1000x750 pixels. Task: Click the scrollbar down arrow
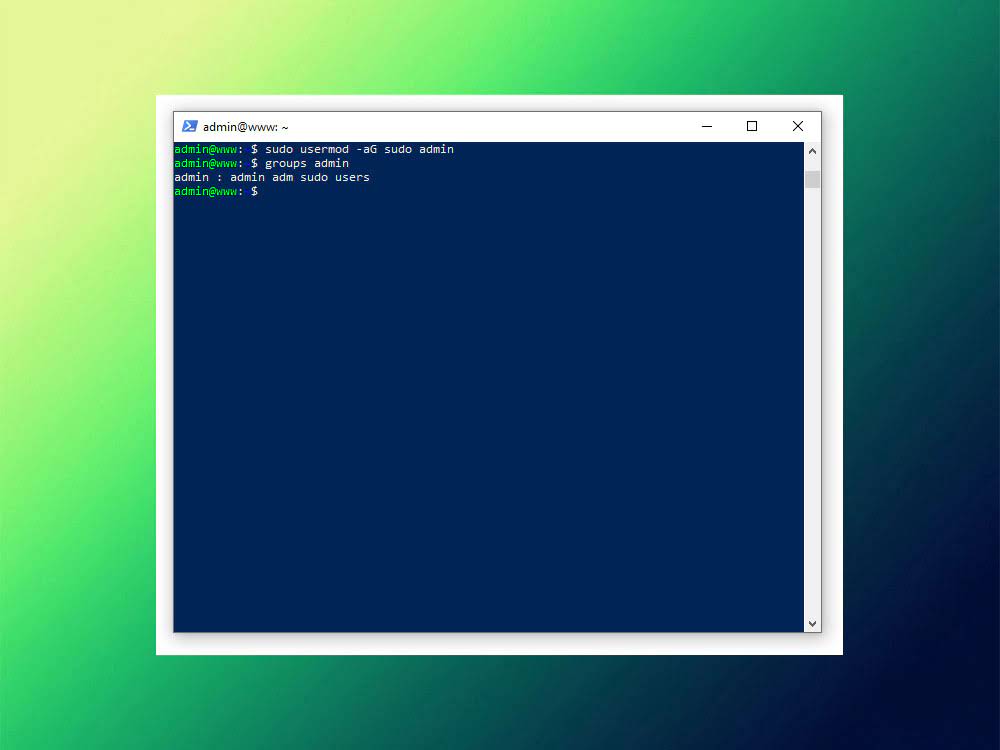(812, 623)
